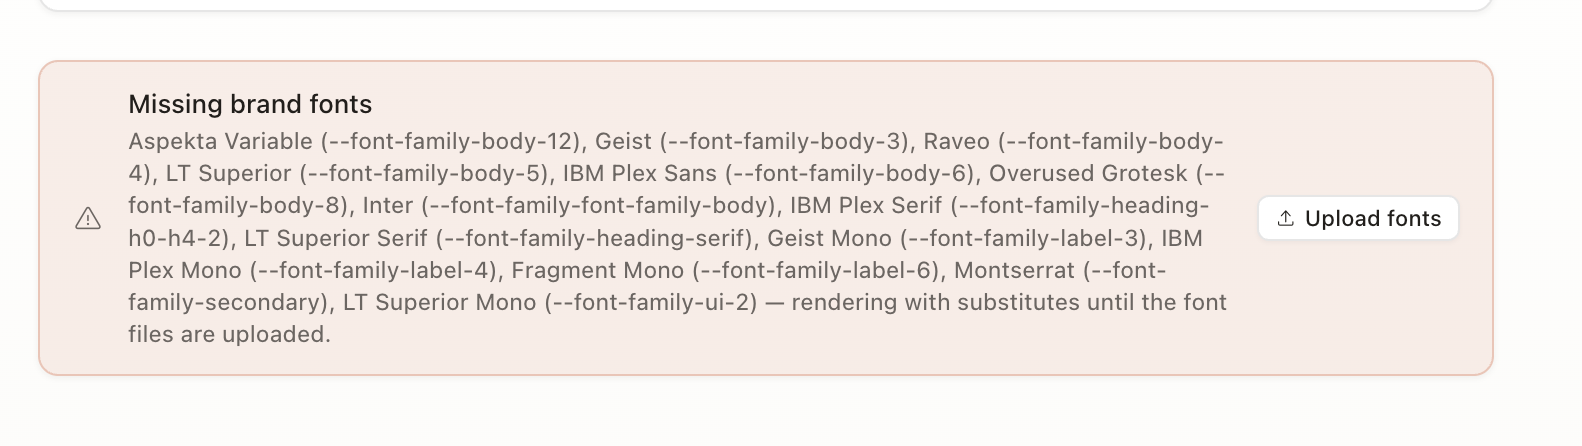Image resolution: width=1582 pixels, height=446 pixels.
Task: Click the IBM Plex Sans font name
Action: pyautogui.click(x=640, y=173)
